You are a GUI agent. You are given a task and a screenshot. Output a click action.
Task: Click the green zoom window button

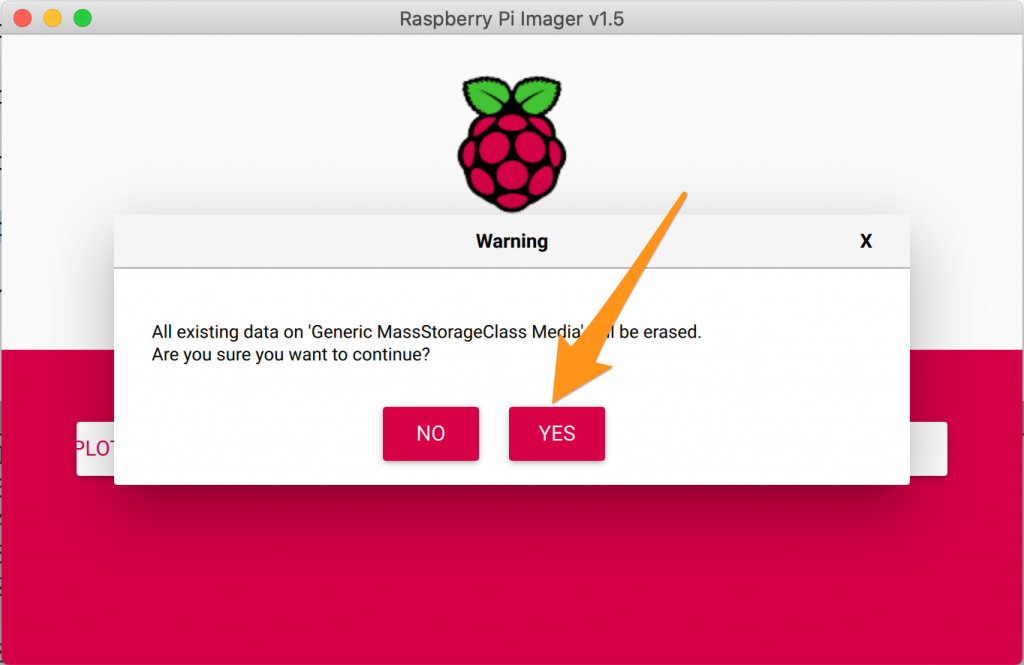tap(82, 18)
